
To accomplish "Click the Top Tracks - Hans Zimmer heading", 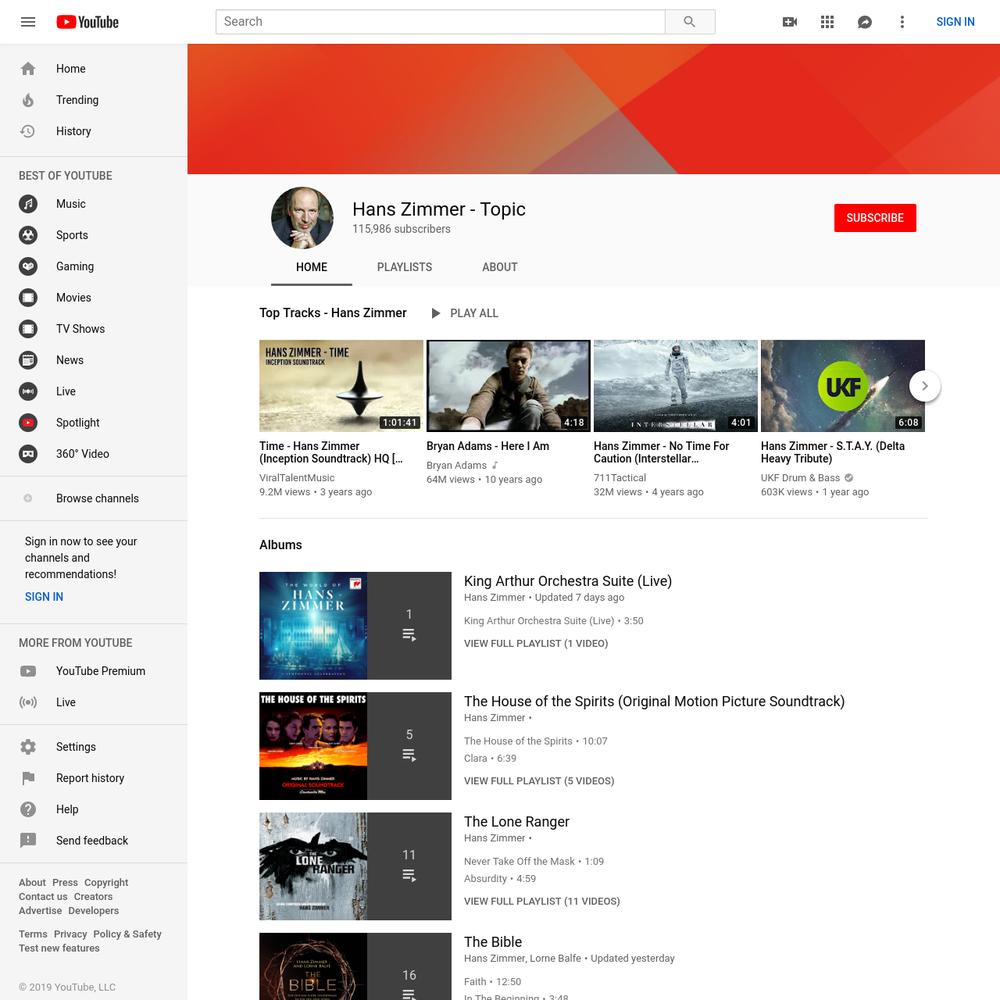I will [332, 313].
